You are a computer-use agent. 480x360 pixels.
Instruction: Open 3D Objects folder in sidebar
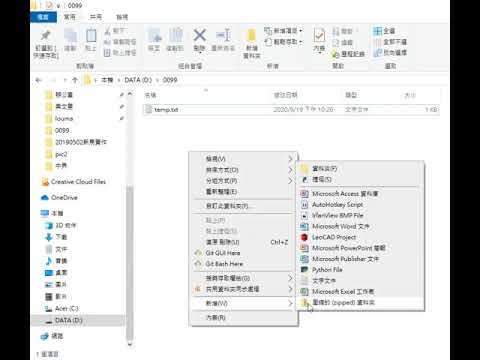61,226
